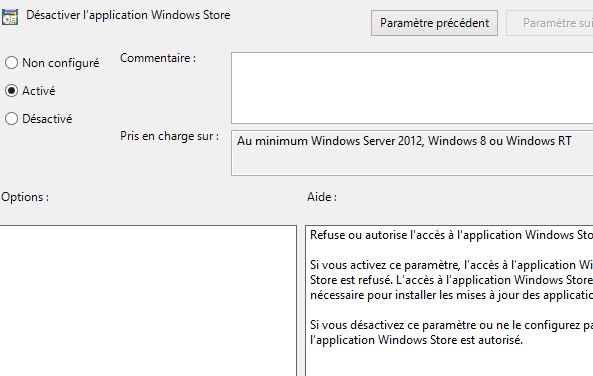Click the 'Pris en charge sur :' label
The height and width of the screenshot is (376, 593).
click(169, 136)
